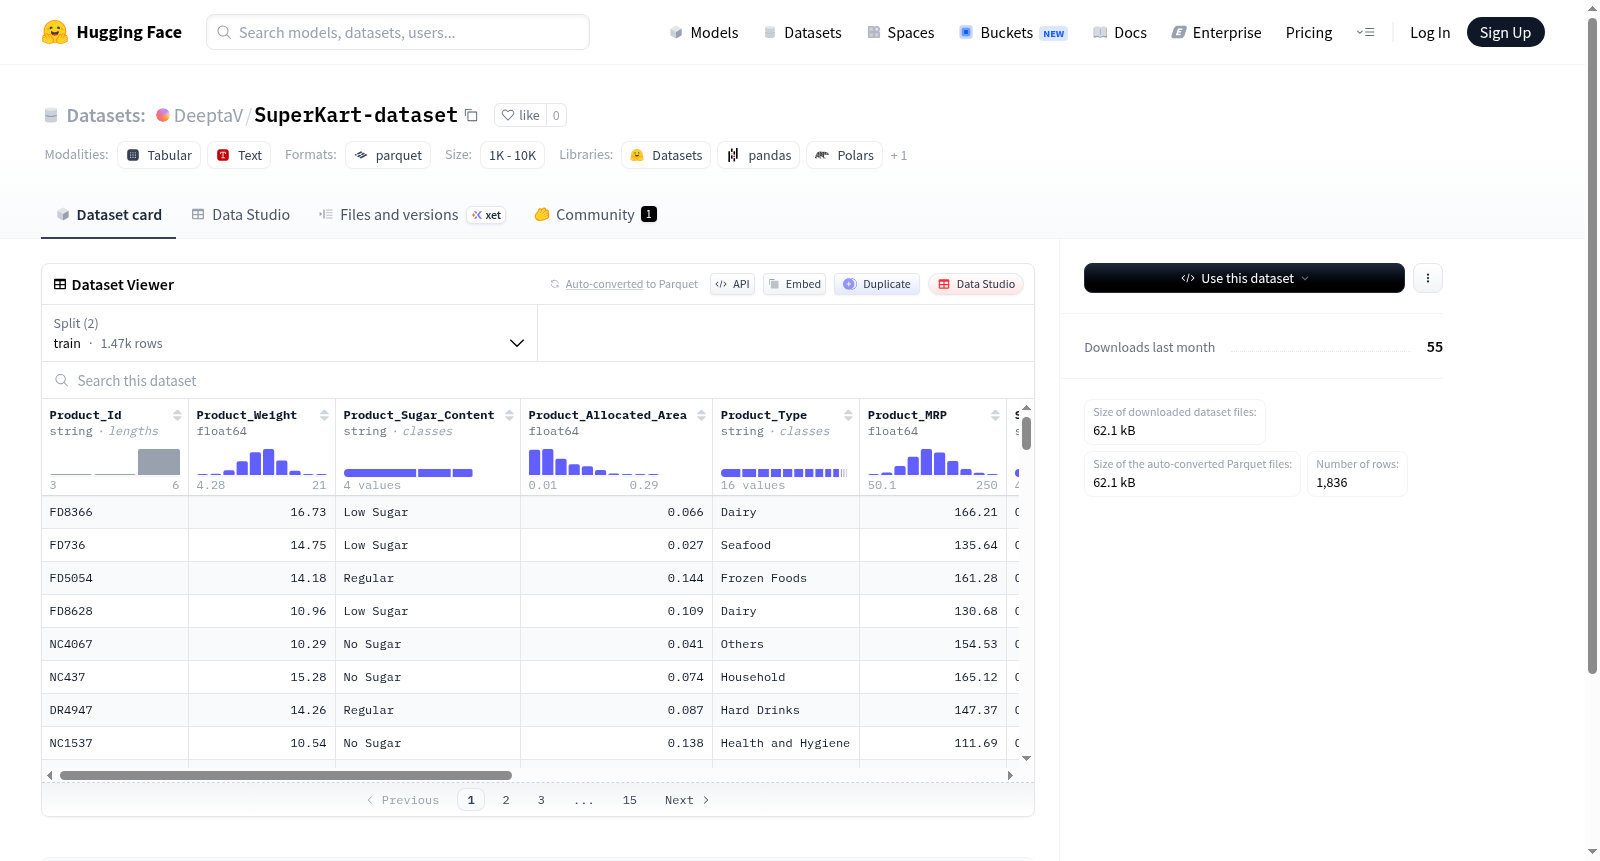Switch to the Dataset card tab
This screenshot has height=861, width=1600.
[109, 215]
